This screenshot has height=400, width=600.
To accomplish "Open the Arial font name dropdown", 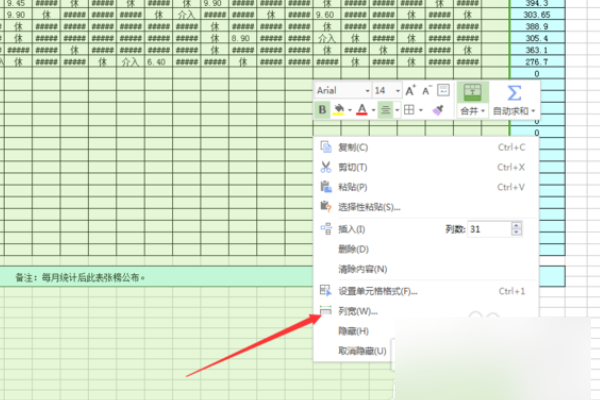I will [x=367, y=91].
